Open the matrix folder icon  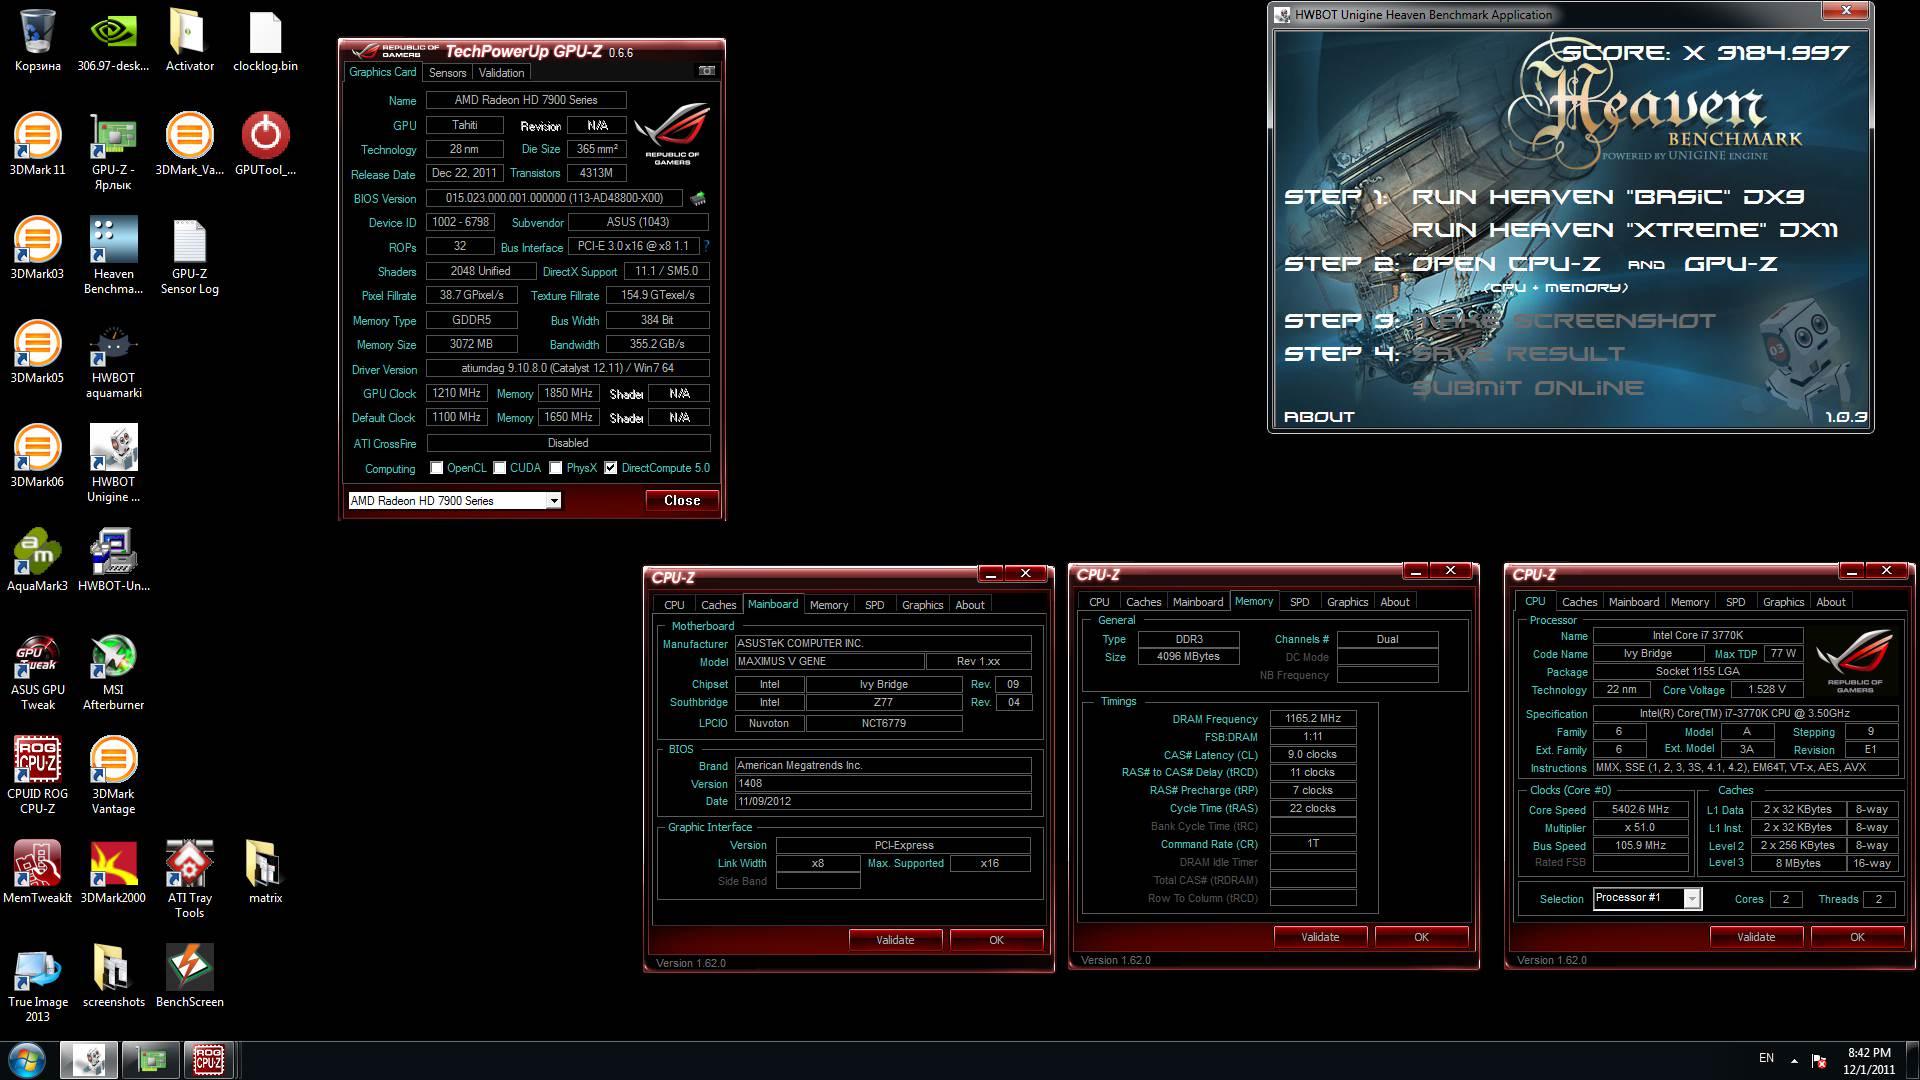tap(265, 872)
